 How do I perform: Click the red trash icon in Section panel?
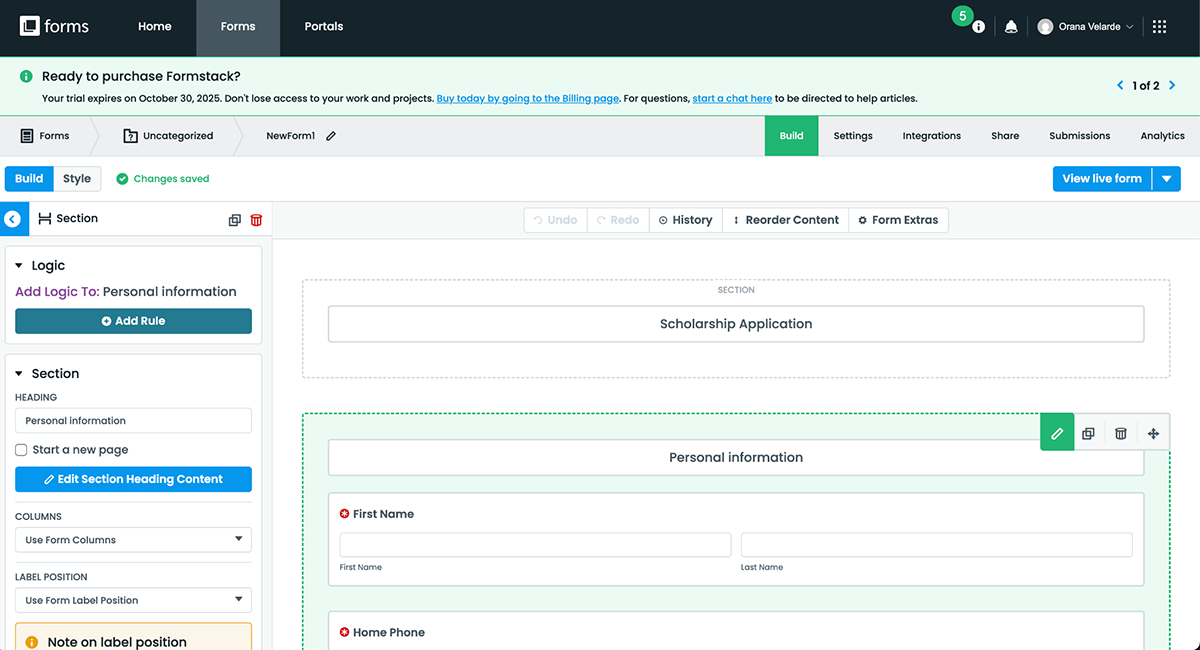coord(256,219)
